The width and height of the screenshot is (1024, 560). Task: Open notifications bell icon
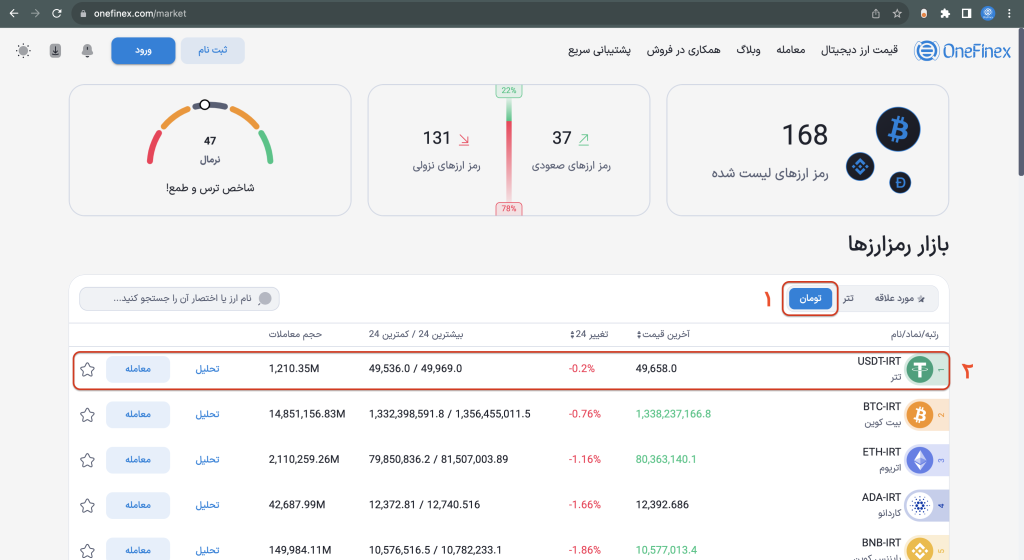pos(87,51)
